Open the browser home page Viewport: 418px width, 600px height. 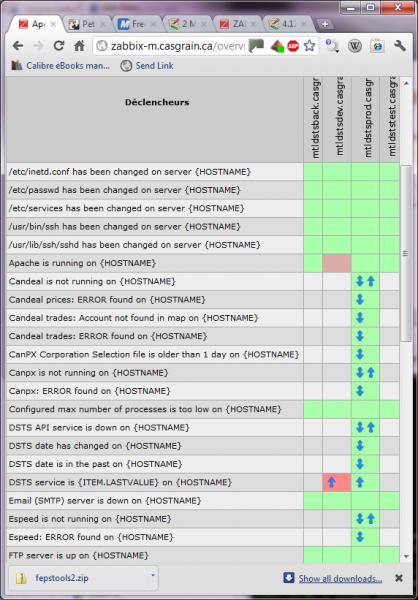[x=79, y=46]
